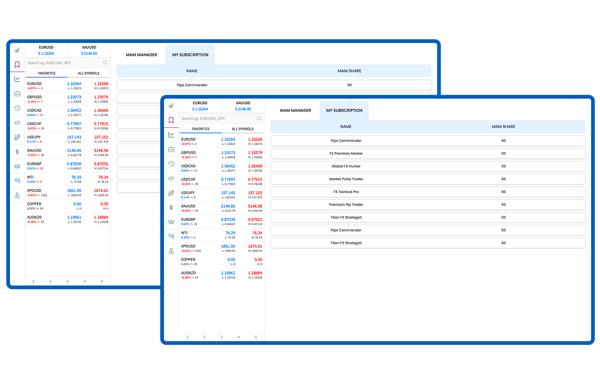Click the XAUUSD header ticker in front window
This screenshot has height=384, width=600.
coord(243,106)
